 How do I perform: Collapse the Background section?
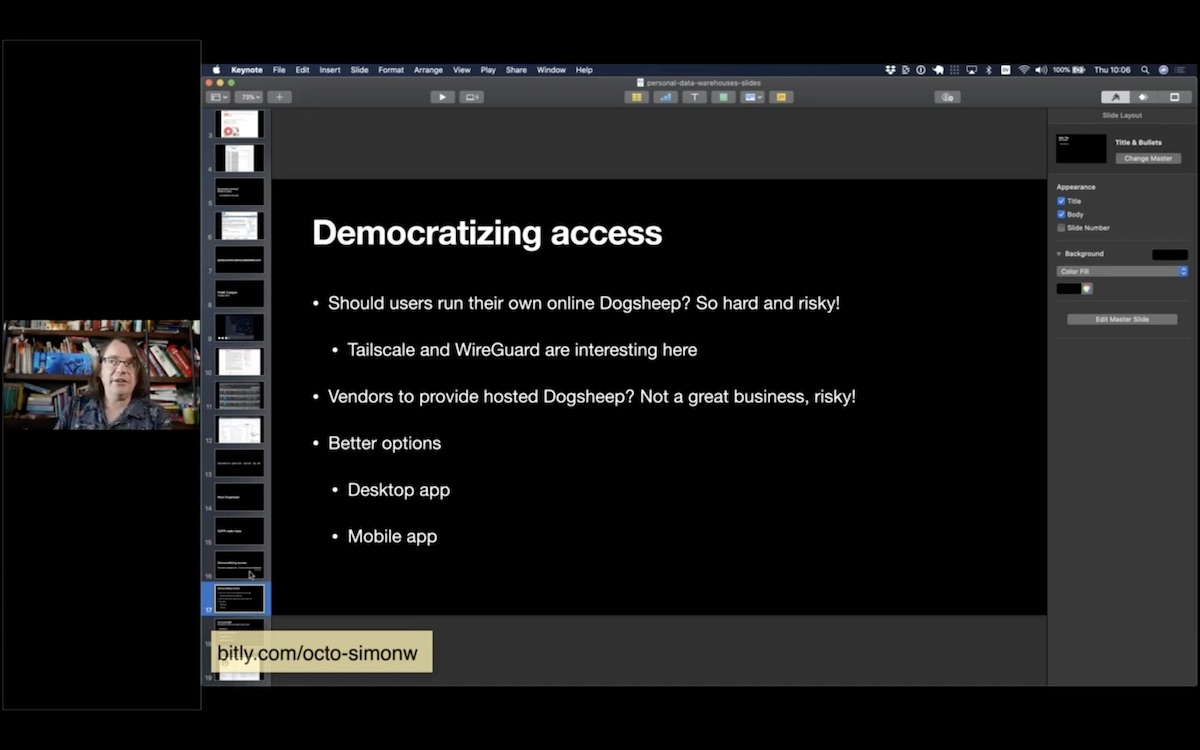coord(1059,254)
